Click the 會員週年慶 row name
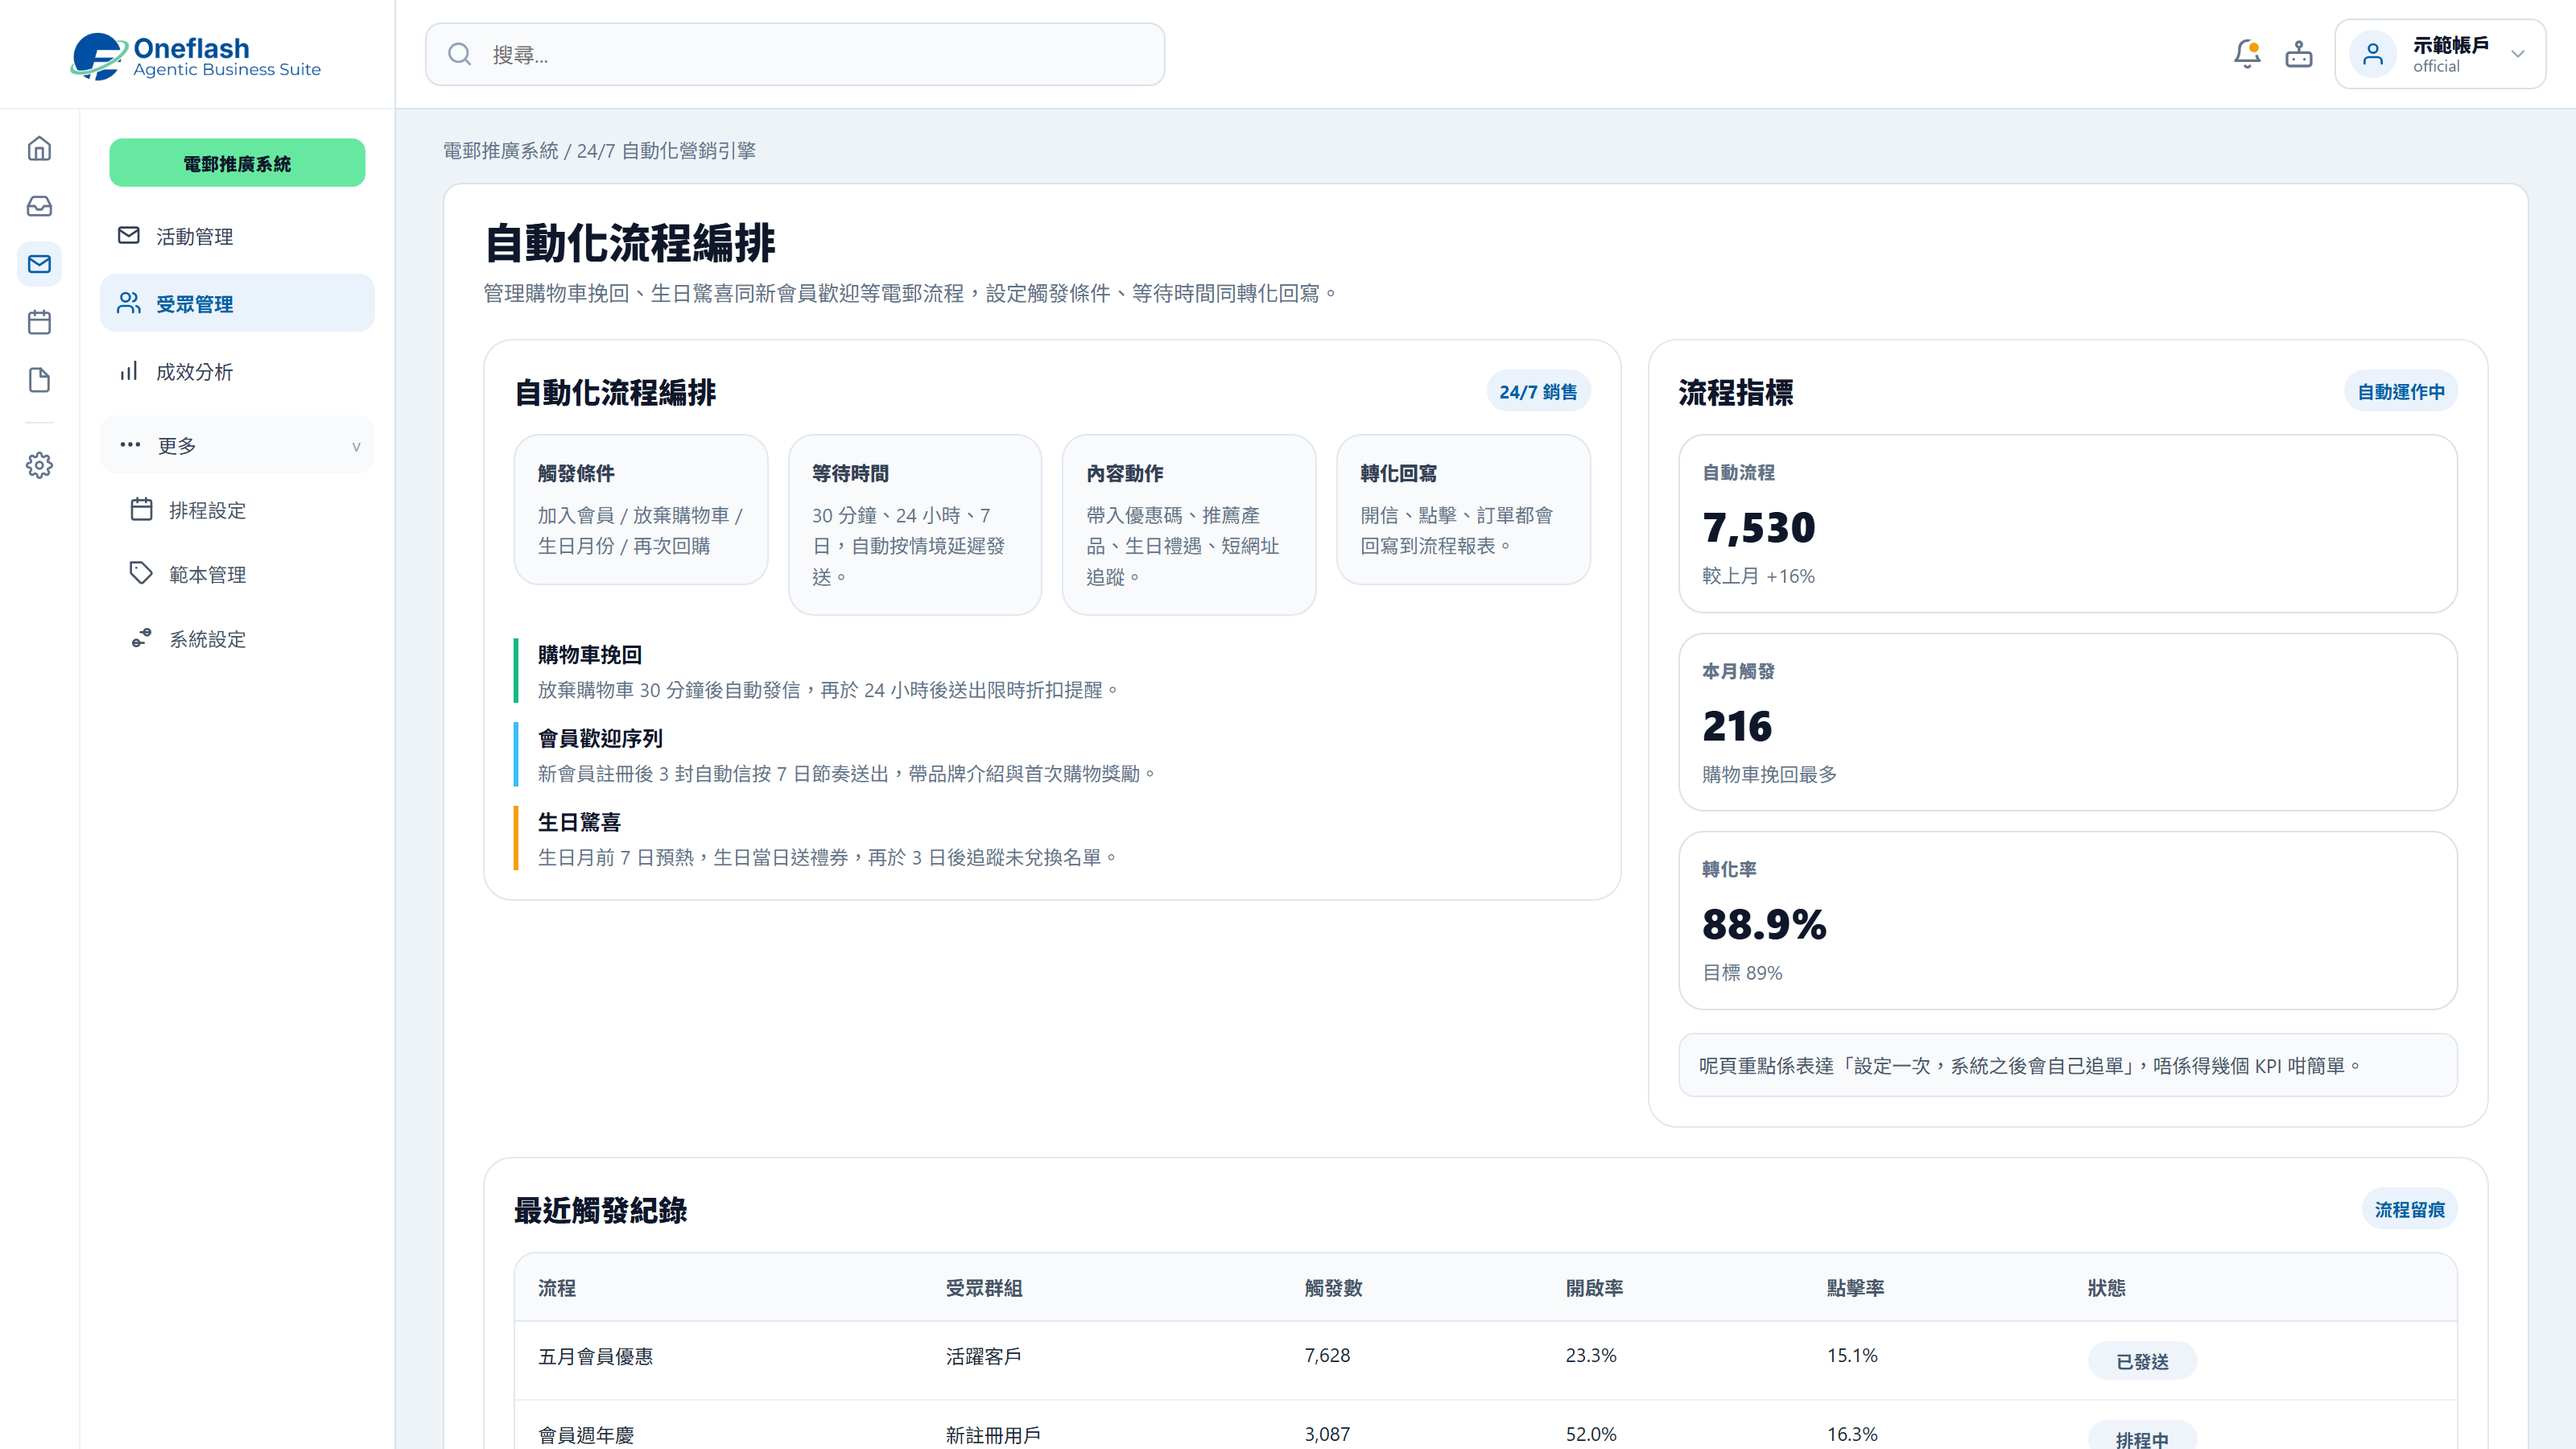 586,1435
